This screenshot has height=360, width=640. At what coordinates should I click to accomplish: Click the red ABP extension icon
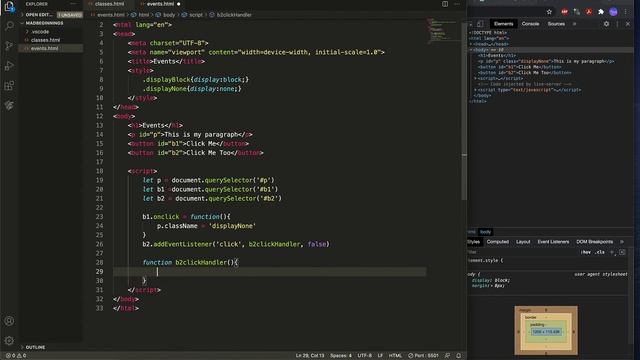(x=564, y=12)
